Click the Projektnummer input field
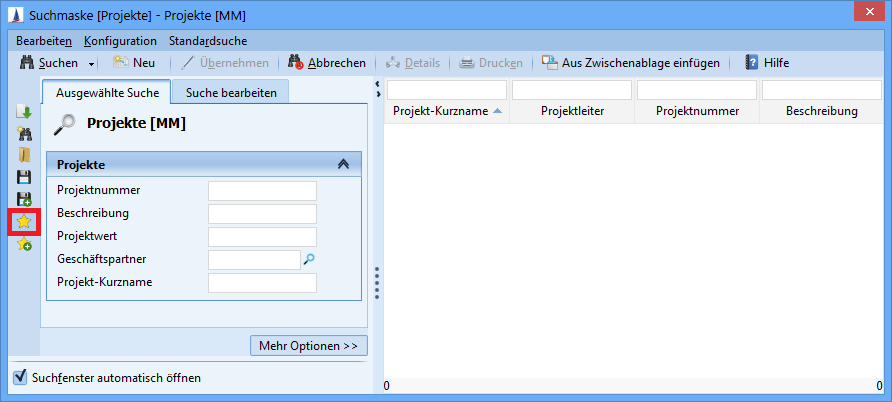The image size is (892, 402). click(262, 191)
